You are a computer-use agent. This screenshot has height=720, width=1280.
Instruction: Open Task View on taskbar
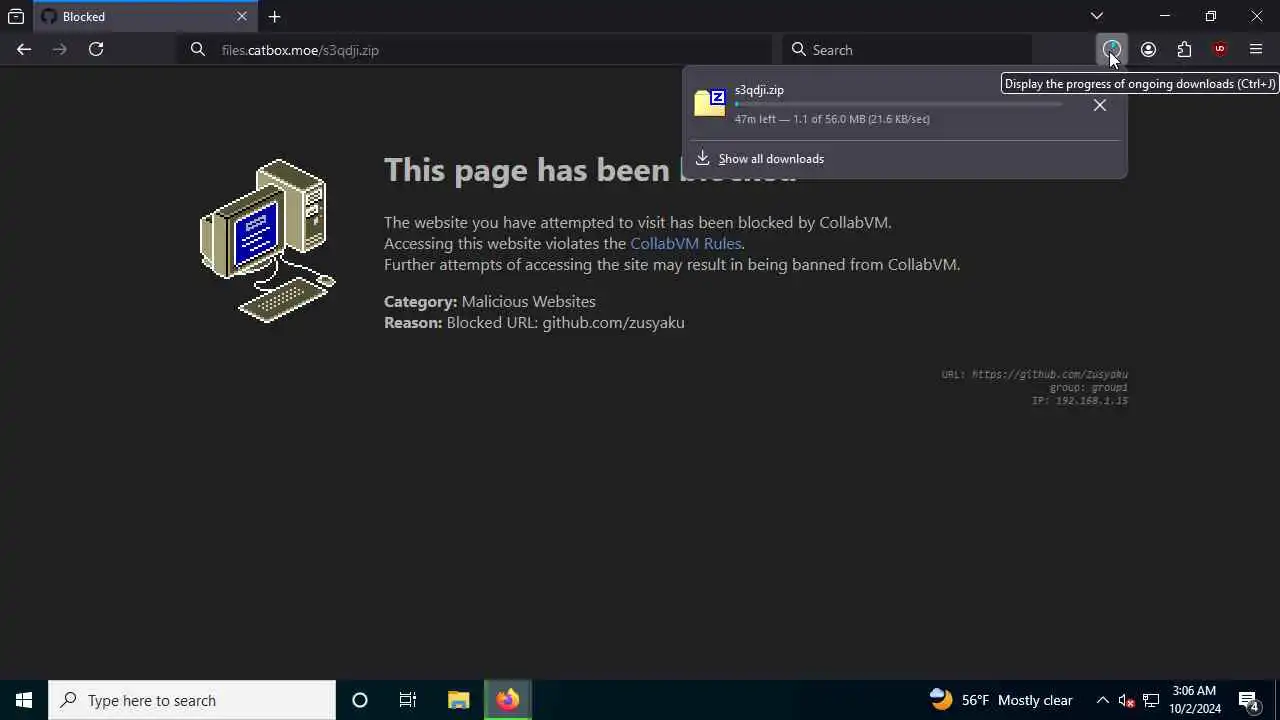point(408,700)
